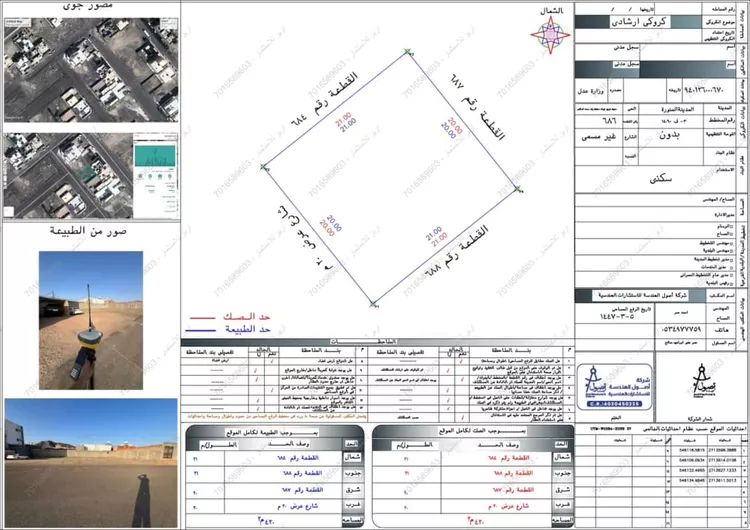Screen dimensions: 750x530
Task: Click the مصور جوي heading
Action: 88,6
